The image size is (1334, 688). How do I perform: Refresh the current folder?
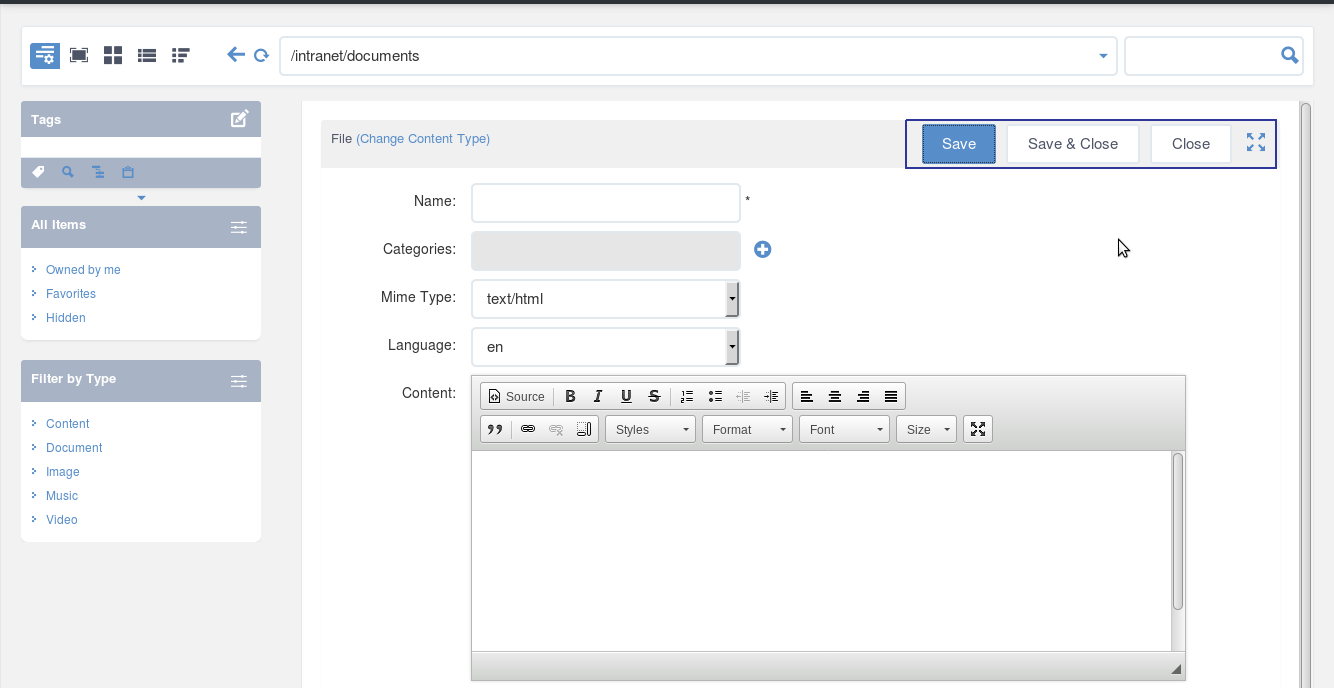261,56
